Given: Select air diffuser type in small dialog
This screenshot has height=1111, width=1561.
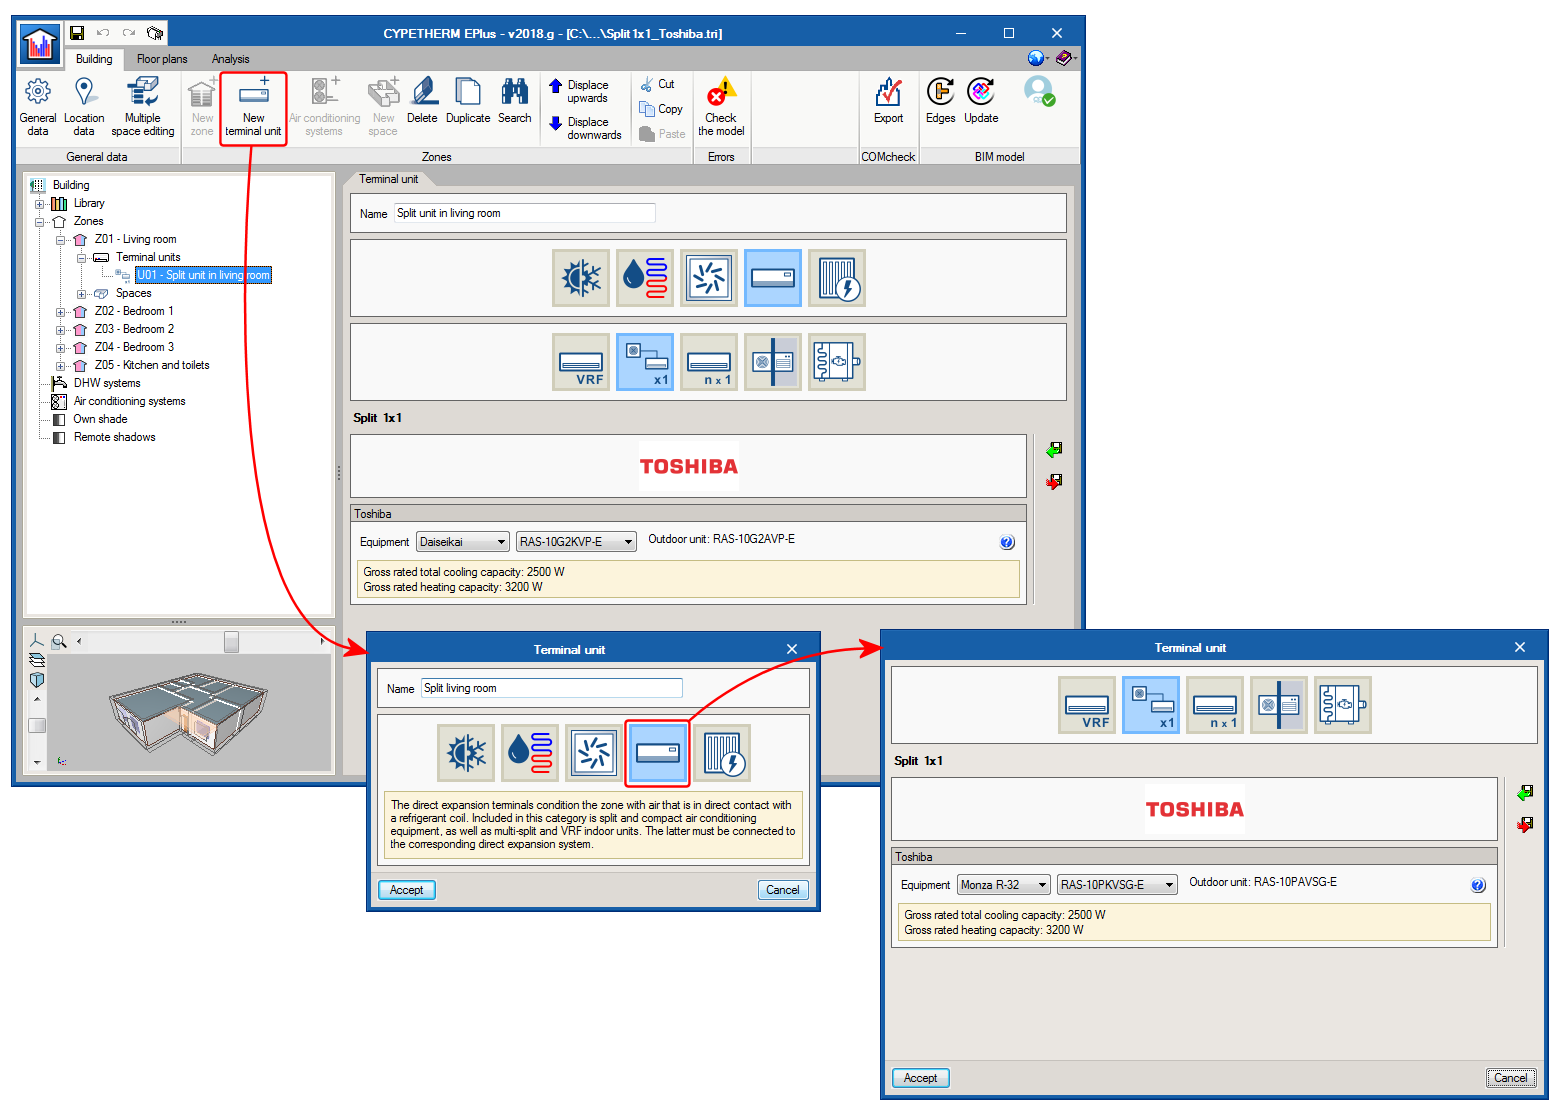Looking at the screenshot, I should click(594, 753).
